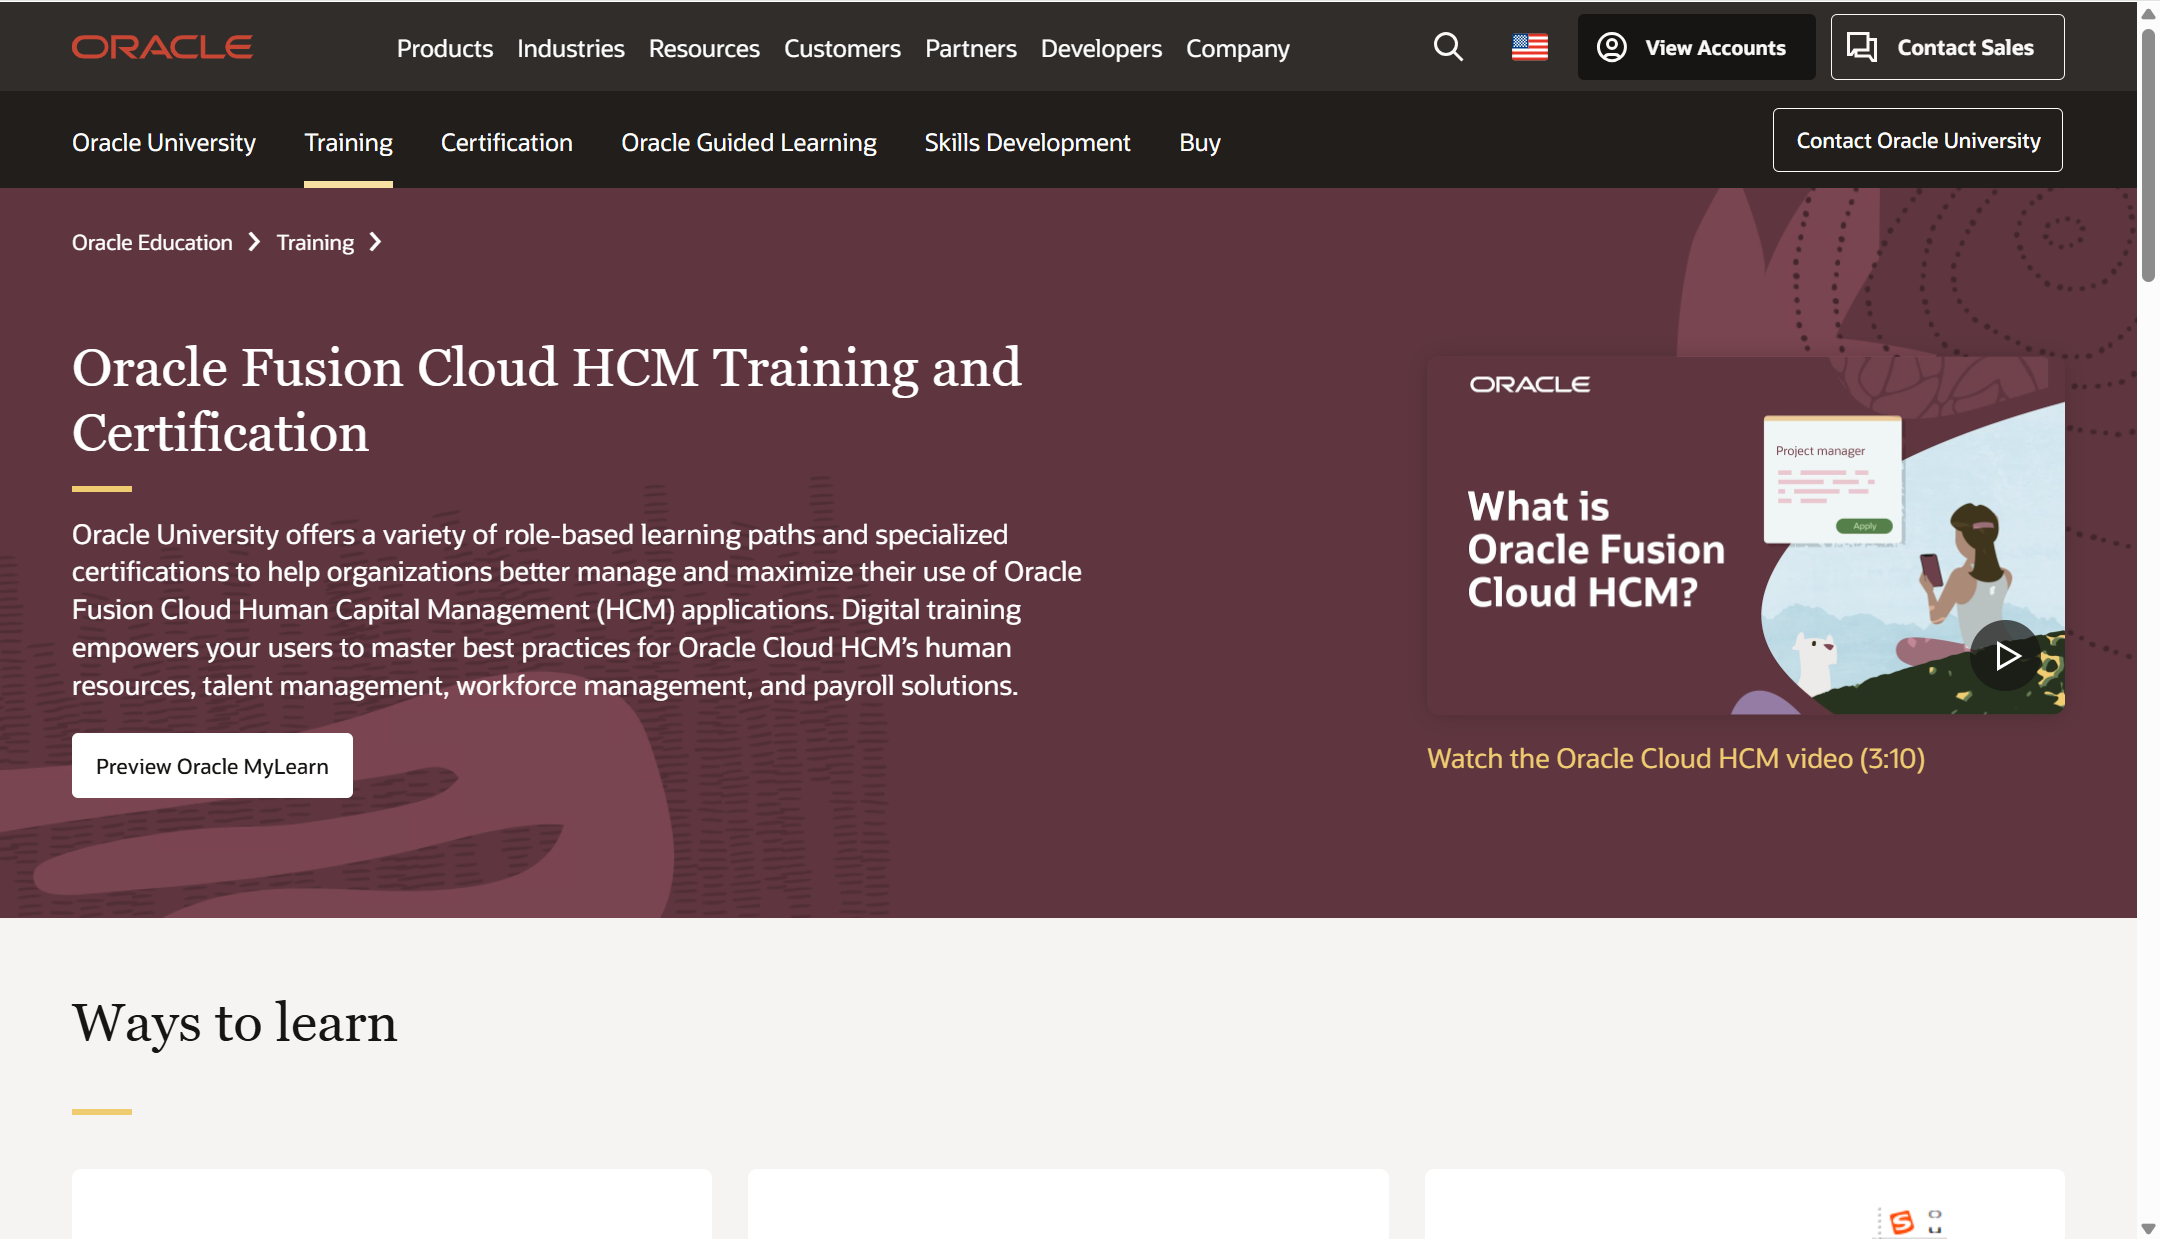Viewport: 2160px width, 1239px height.
Task: Click the Preview Oracle MyLearn button
Action: click(212, 766)
